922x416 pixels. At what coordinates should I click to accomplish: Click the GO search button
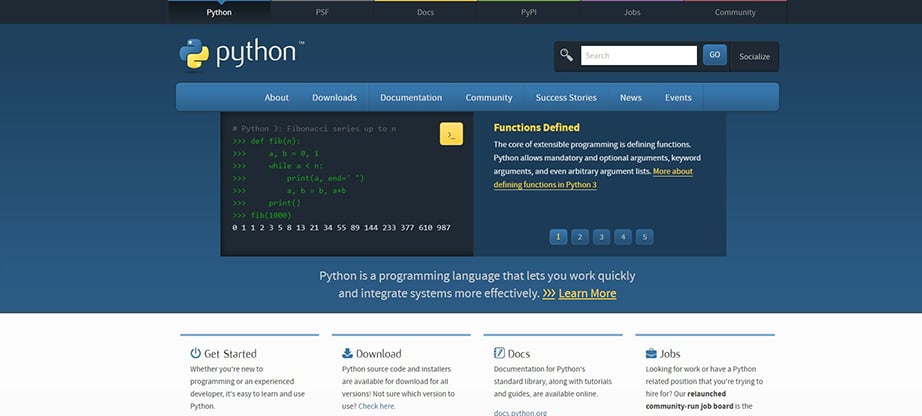pyautogui.click(x=714, y=55)
